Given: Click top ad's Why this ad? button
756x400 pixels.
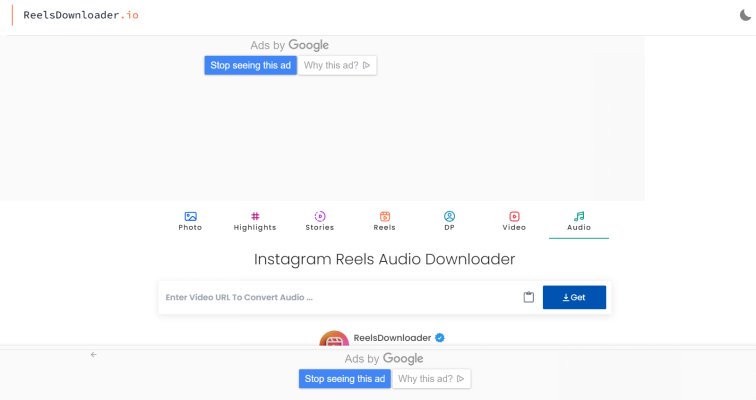Looking at the screenshot, I should (337, 66).
